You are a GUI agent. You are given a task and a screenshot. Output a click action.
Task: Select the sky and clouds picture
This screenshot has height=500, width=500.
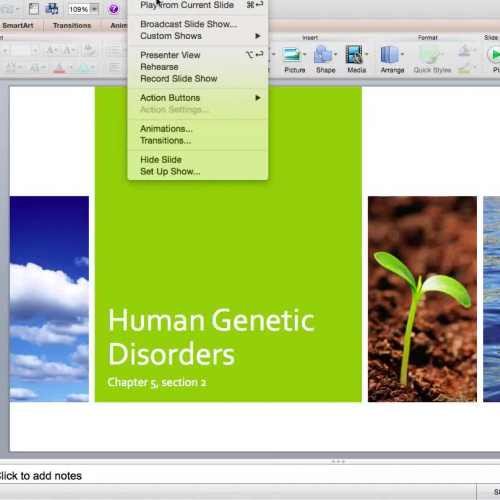pyautogui.click(x=49, y=299)
